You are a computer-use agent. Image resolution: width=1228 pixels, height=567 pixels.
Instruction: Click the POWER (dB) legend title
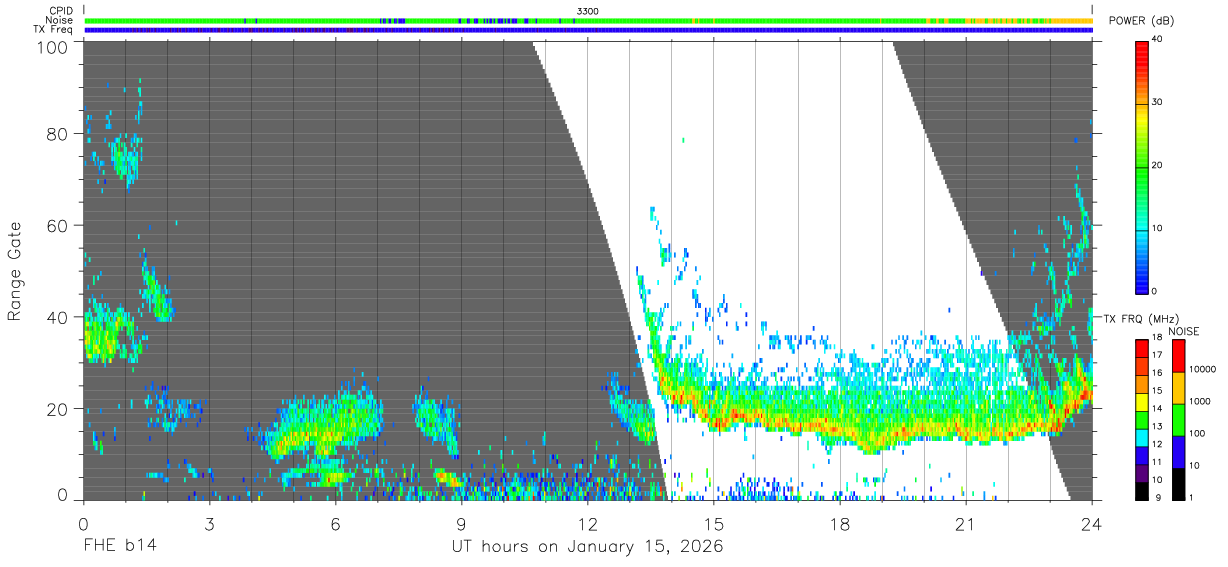(x=1141, y=21)
